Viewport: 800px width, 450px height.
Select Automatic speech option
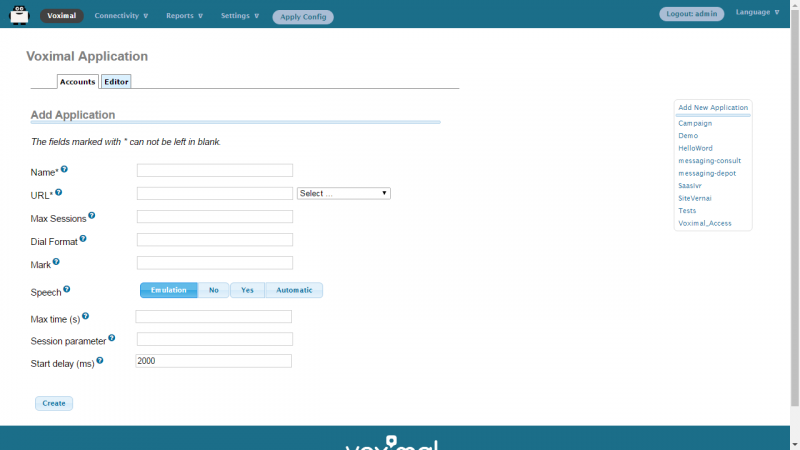294,290
